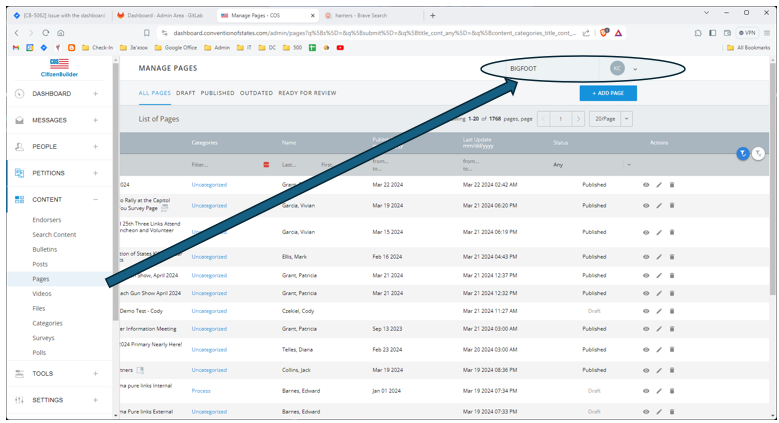Click the page number input box
The width and height of the screenshot is (779, 423).
(x=560, y=118)
